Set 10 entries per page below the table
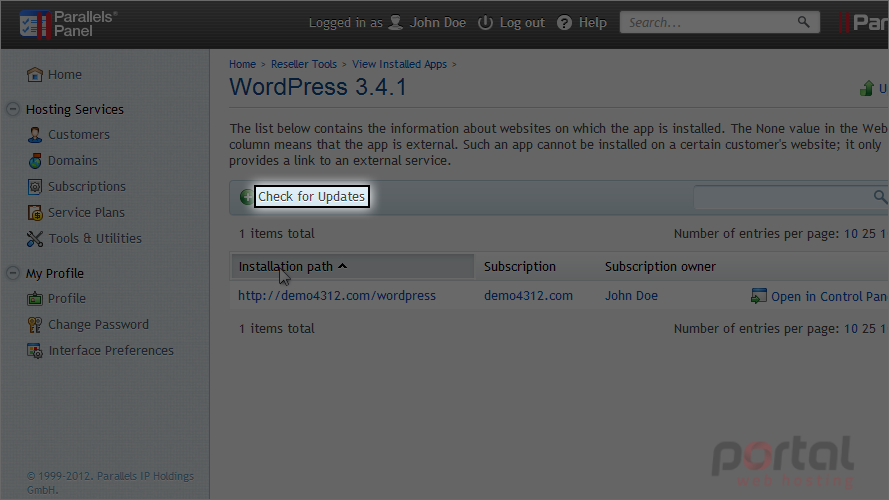This screenshot has height=500, width=889. [x=850, y=328]
